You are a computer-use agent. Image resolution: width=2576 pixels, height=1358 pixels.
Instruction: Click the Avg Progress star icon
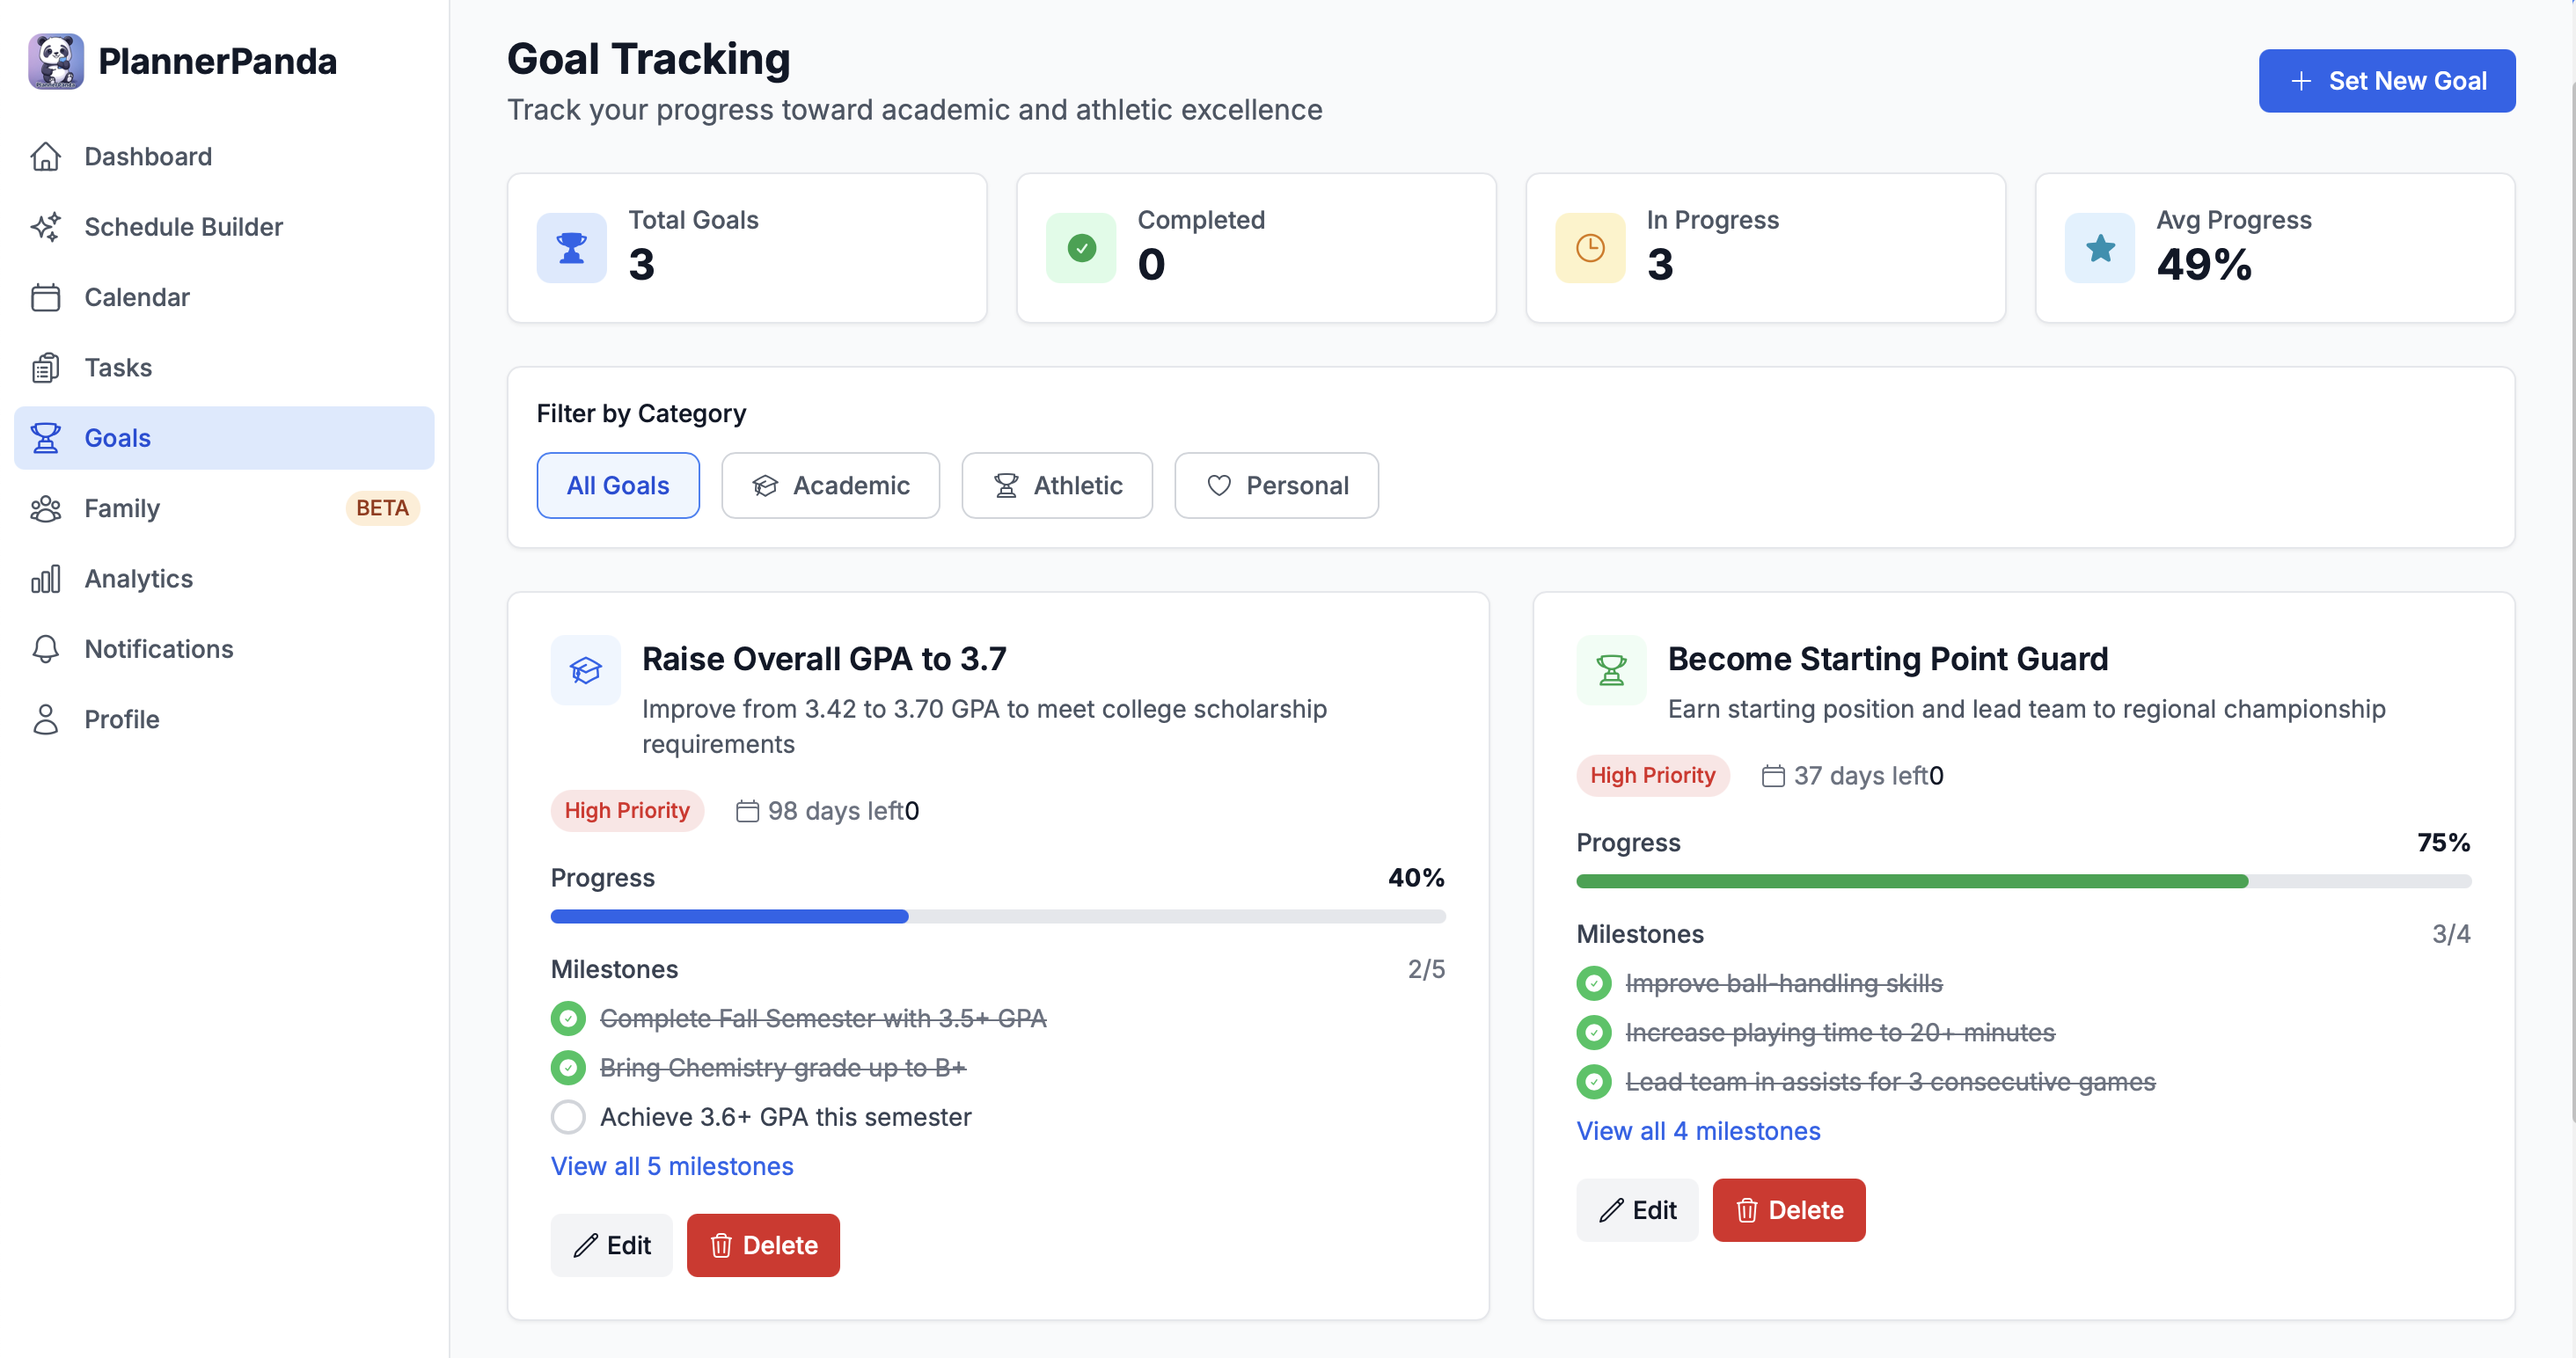(x=2099, y=248)
